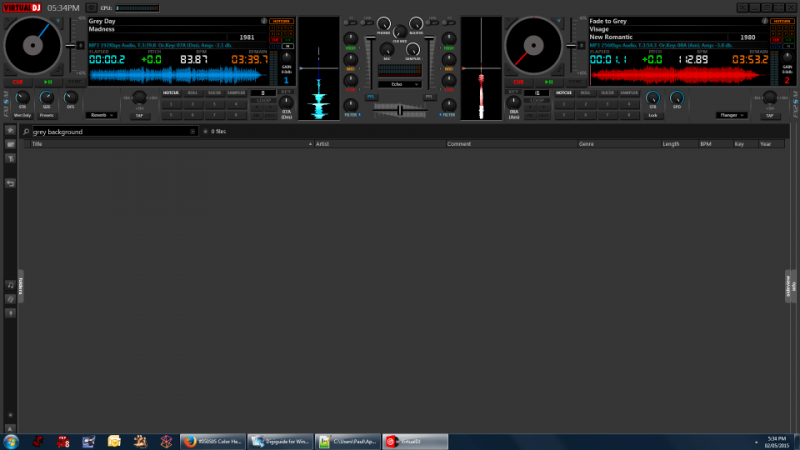
Task: Select the ROLL pad tab on deck 1
Action: click(x=192, y=93)
